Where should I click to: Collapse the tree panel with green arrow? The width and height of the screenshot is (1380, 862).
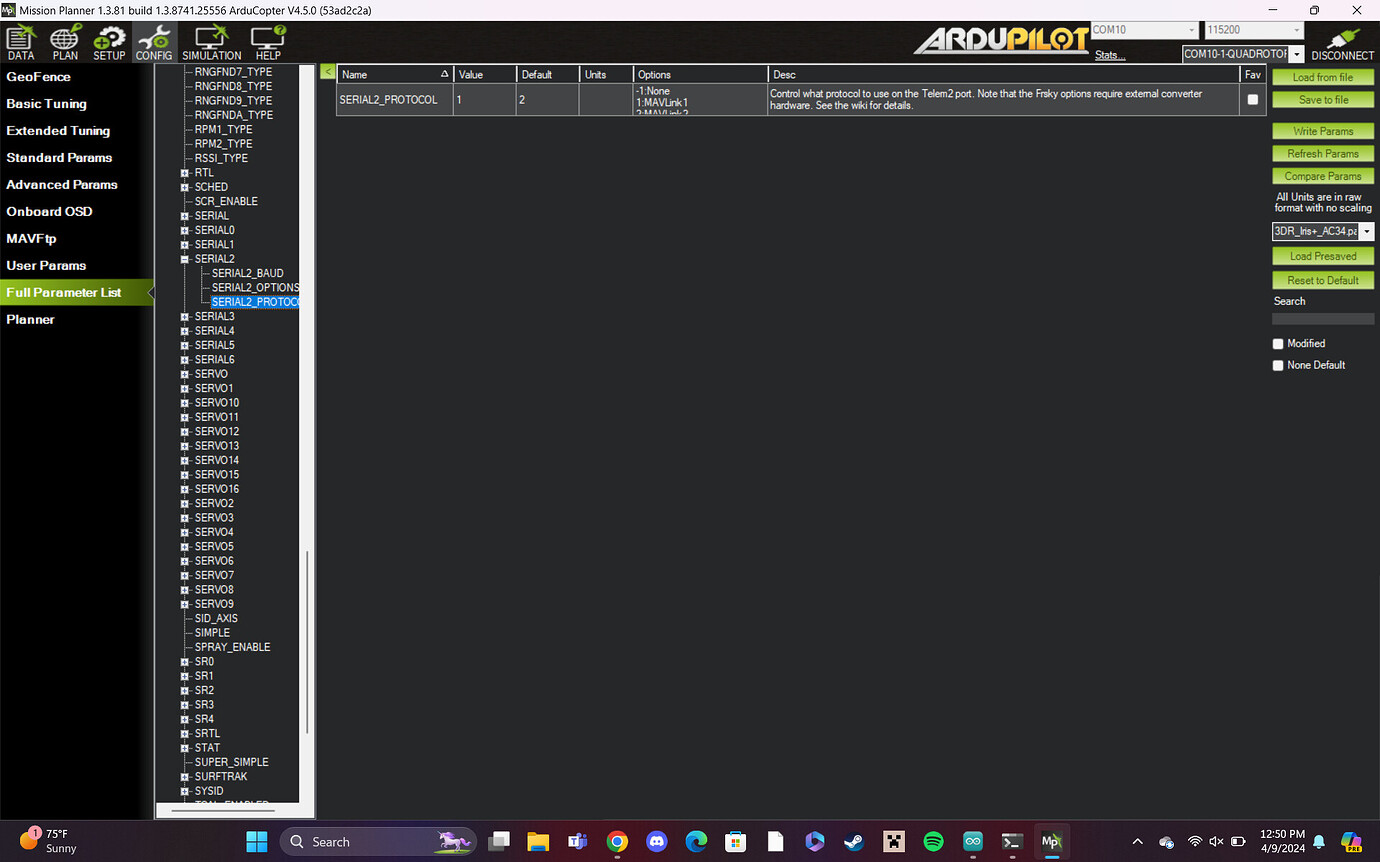(327, 72)
